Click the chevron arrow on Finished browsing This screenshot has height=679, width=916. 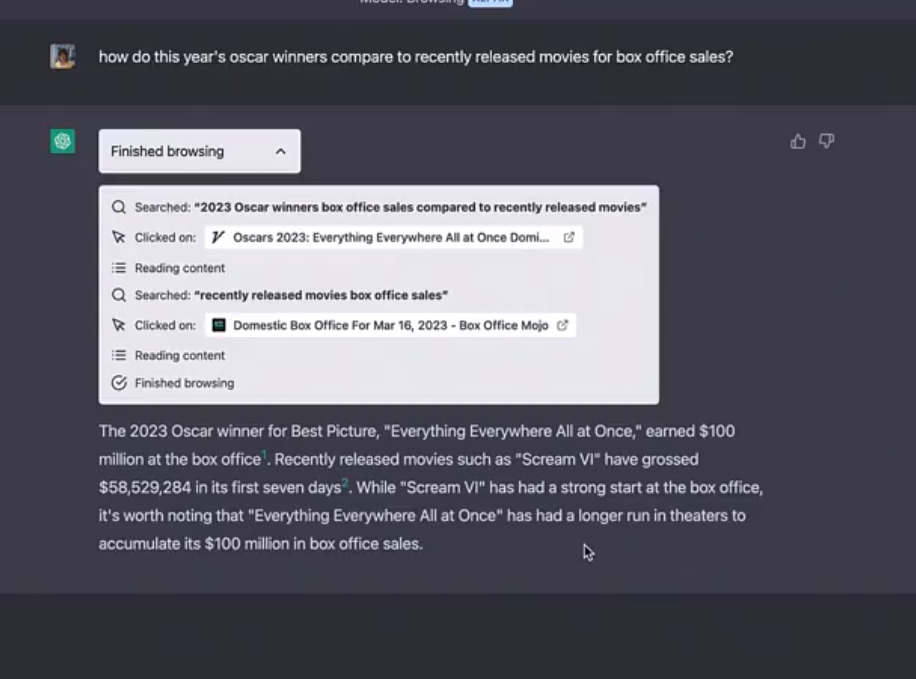click(x=280, y=151)
